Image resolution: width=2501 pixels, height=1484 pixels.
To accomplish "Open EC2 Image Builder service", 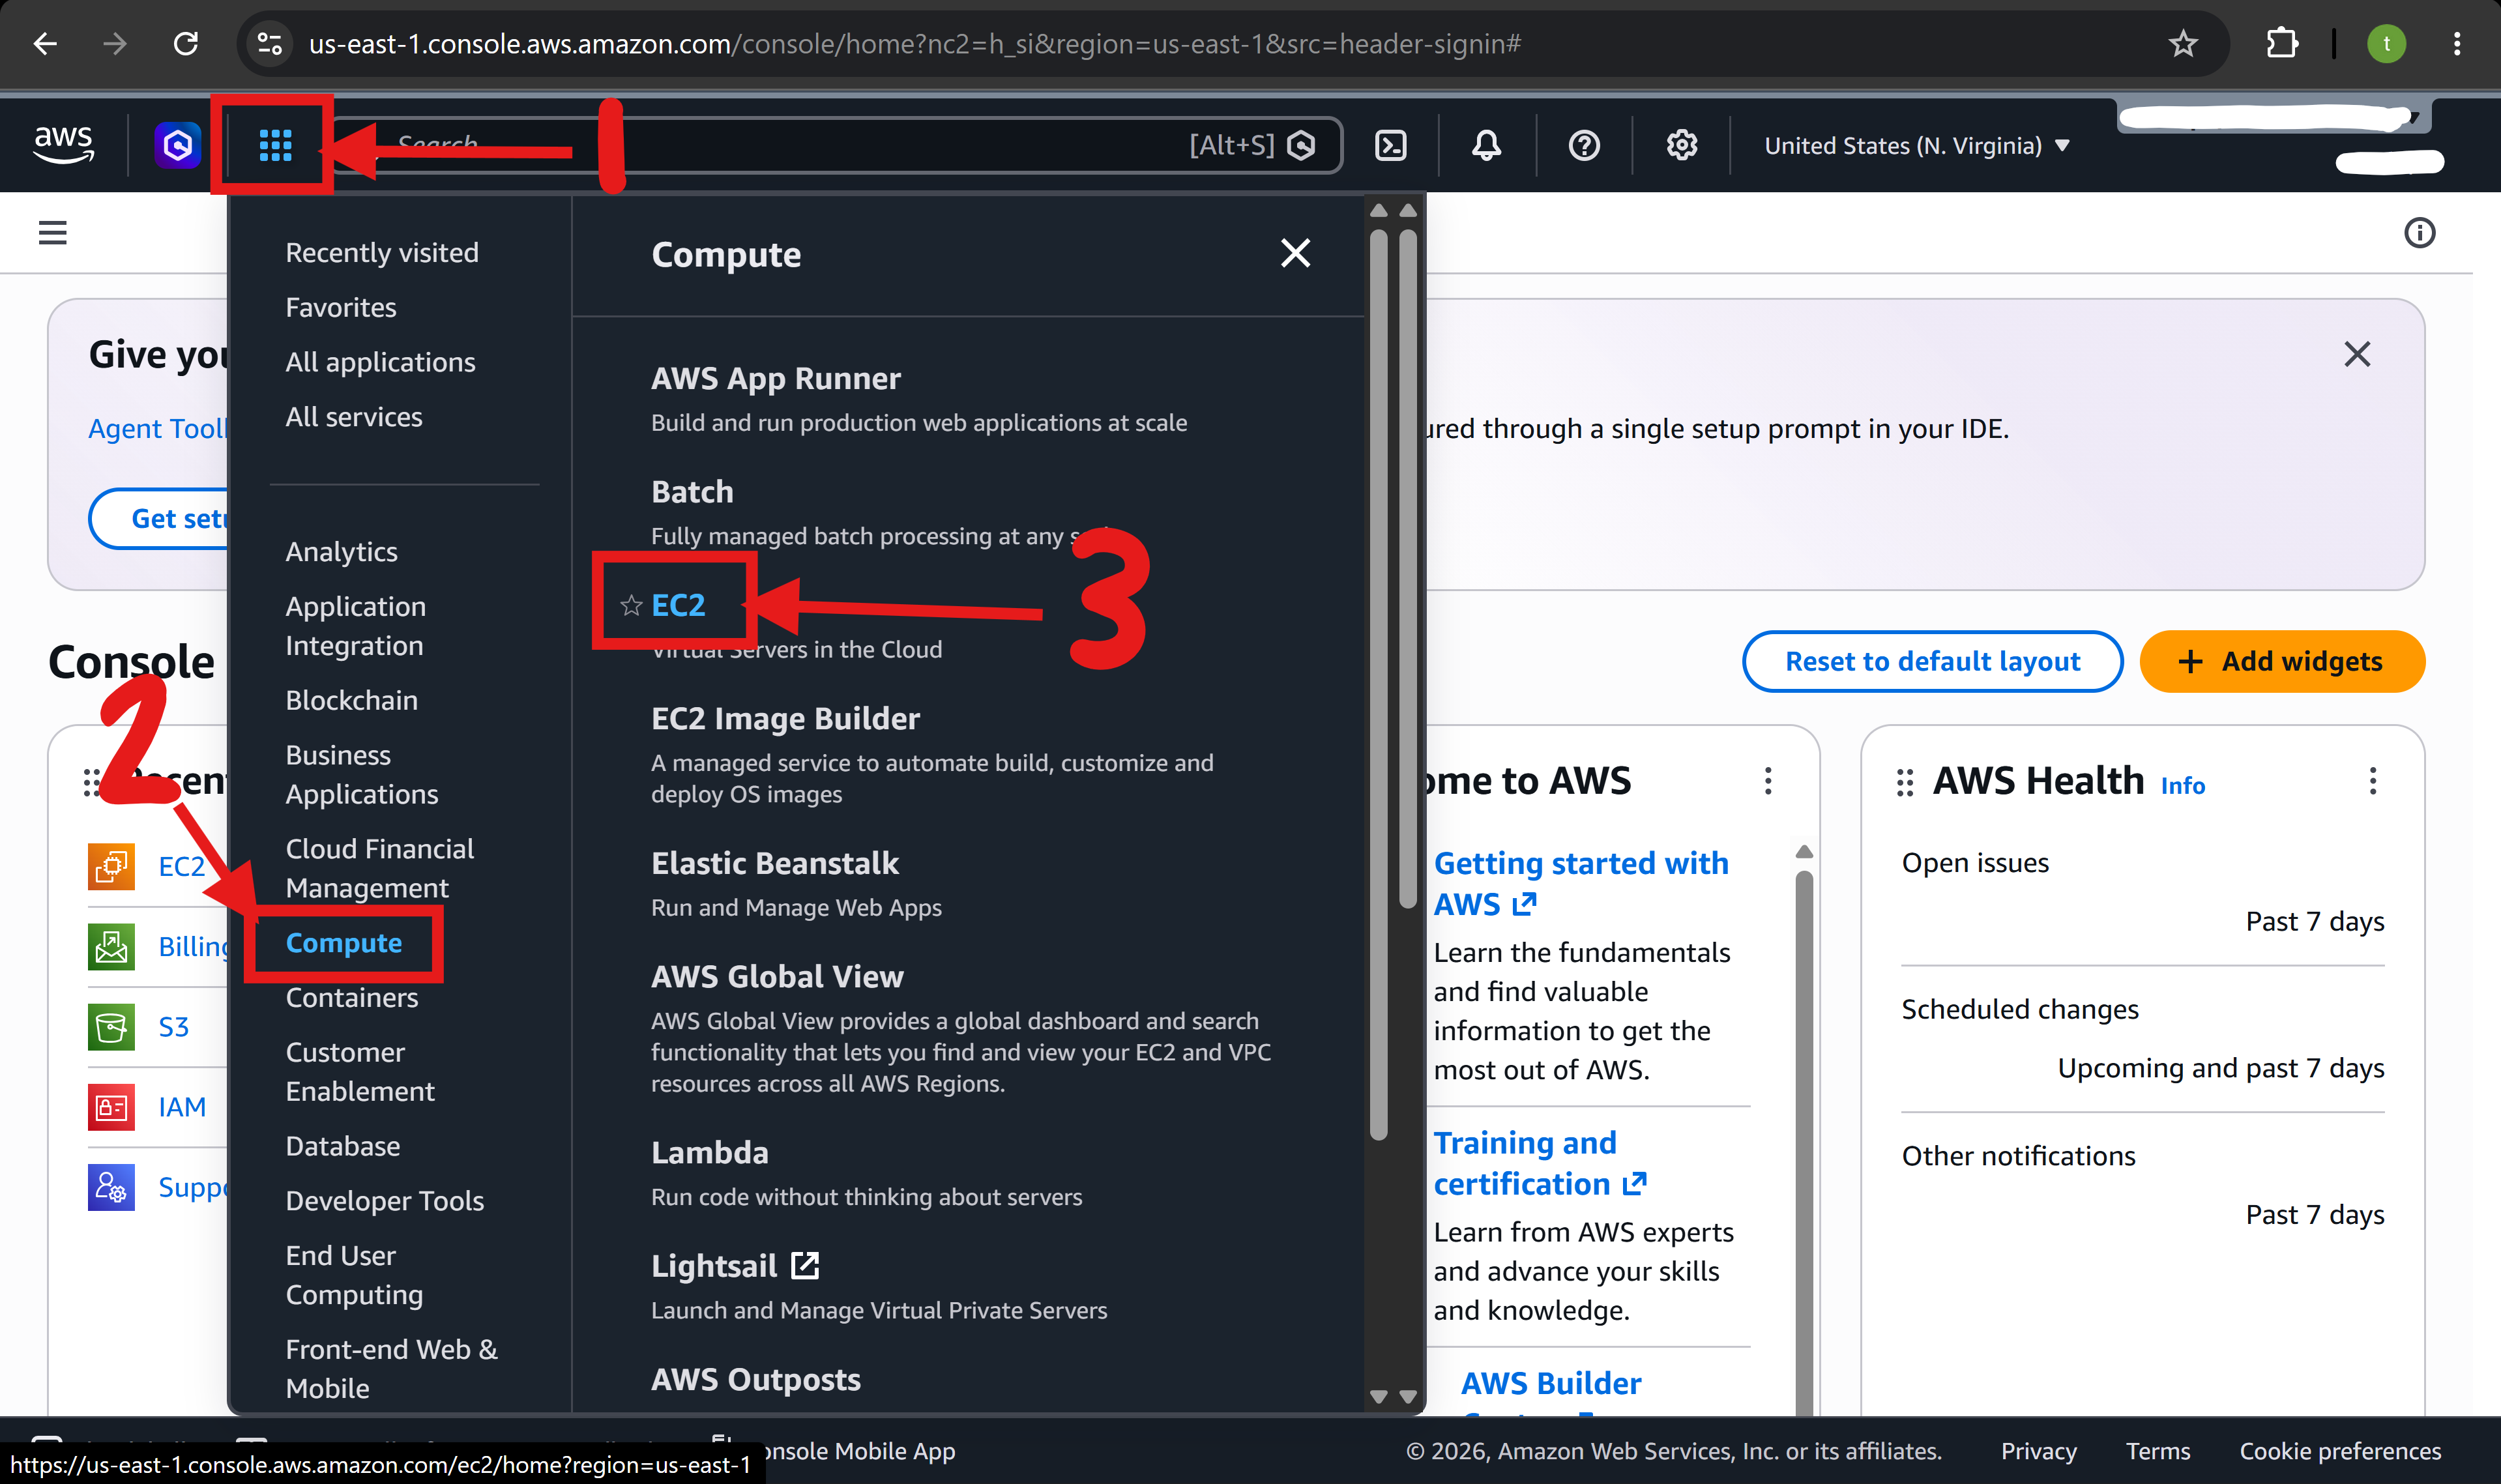I will [x=785, y=719].
